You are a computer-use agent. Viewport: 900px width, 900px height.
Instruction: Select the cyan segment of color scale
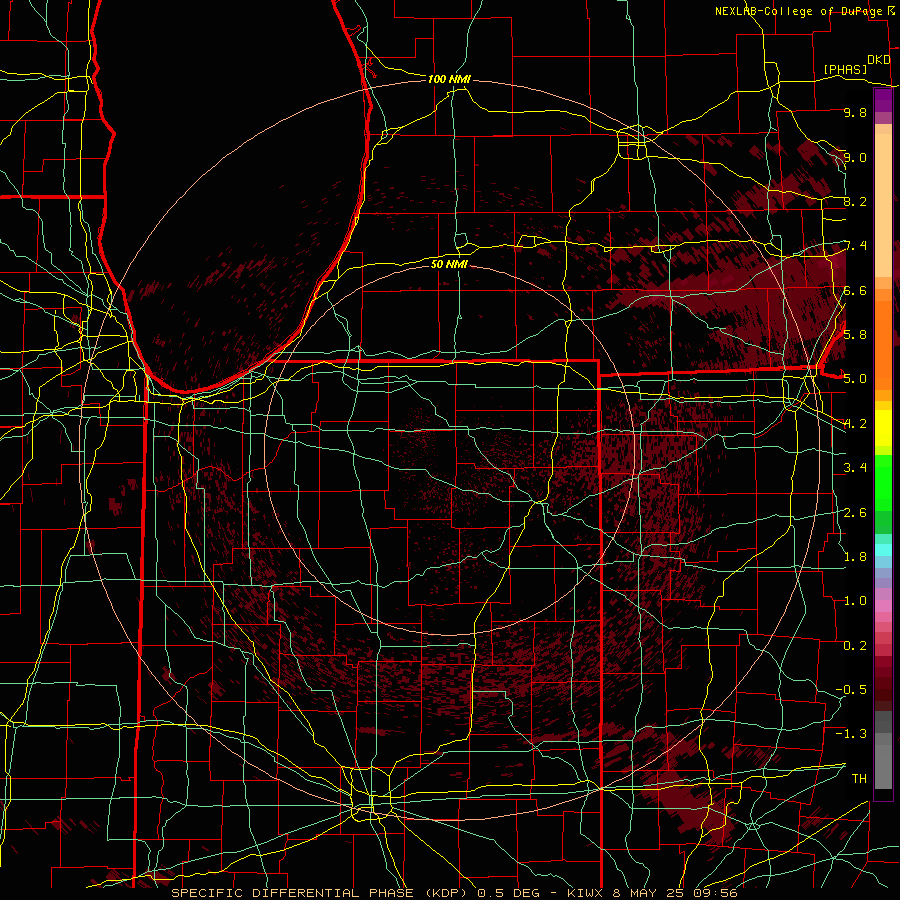pyautogui.click(x=883, y=550)
